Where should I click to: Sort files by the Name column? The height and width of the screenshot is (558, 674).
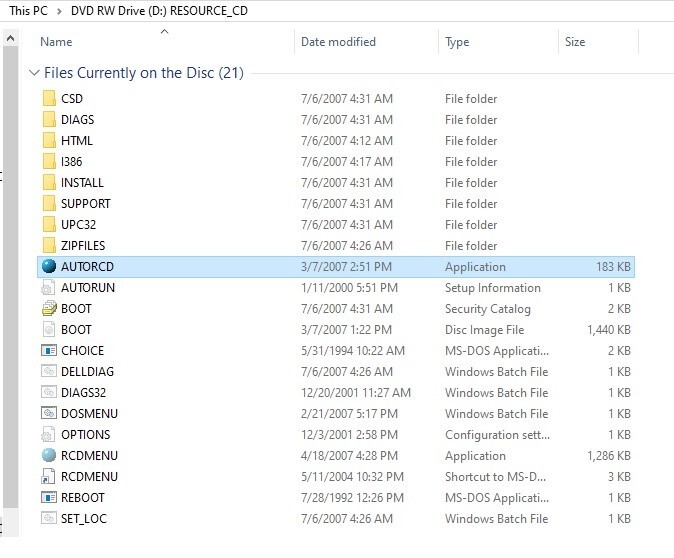(56, 42)
